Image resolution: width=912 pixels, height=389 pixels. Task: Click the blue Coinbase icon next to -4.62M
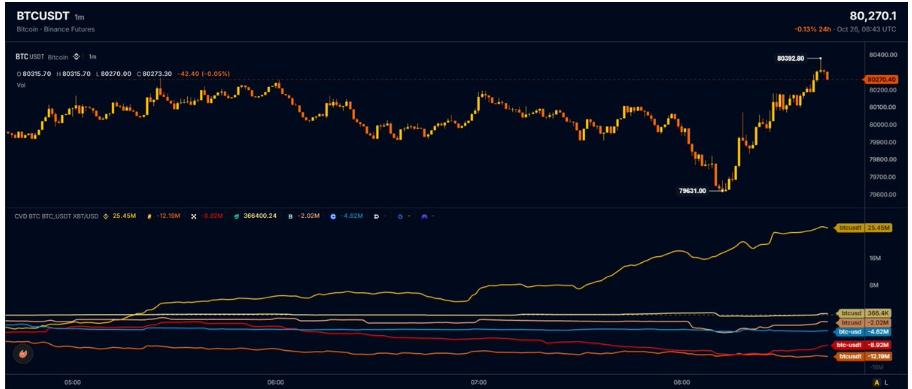pos(333,216)
